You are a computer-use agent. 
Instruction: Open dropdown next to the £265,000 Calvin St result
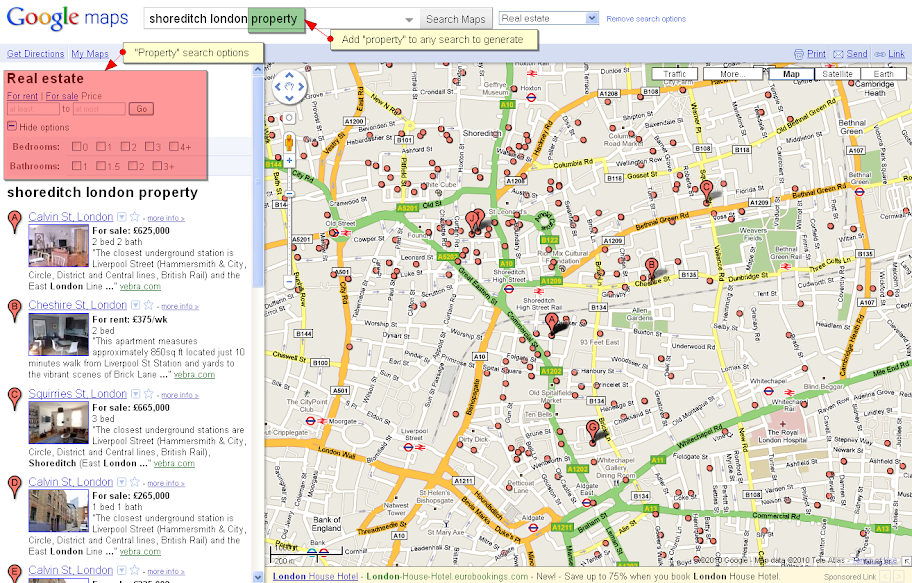122,482
